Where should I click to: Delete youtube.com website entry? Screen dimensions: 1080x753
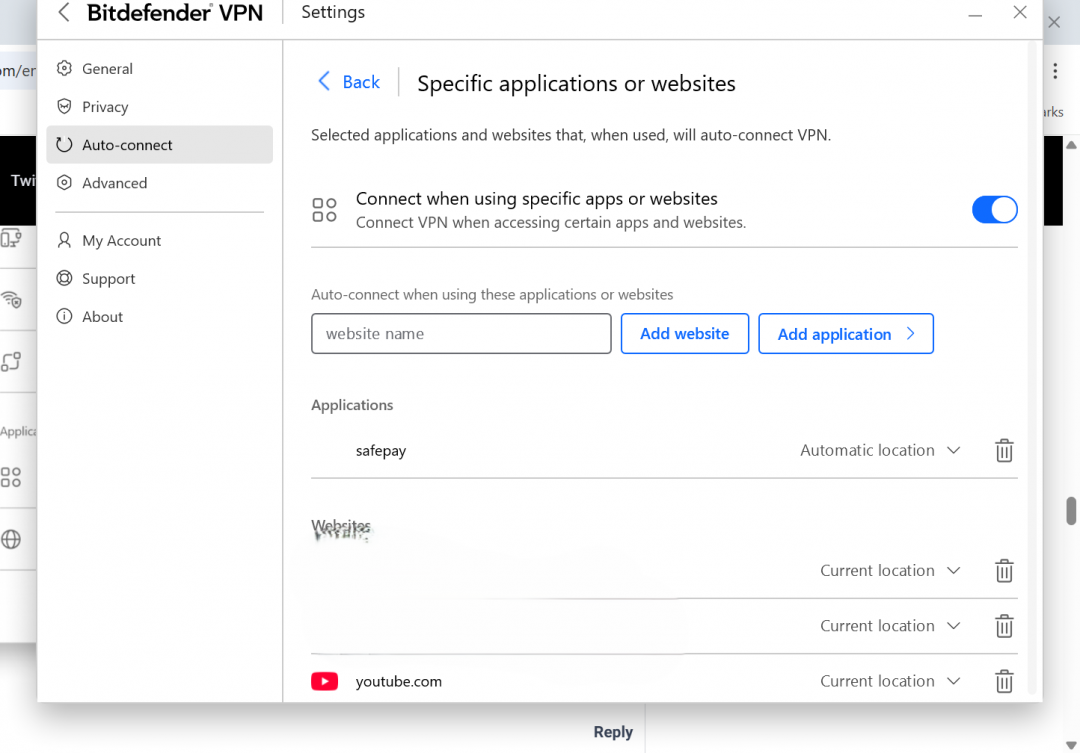(x=1004, y=681)
